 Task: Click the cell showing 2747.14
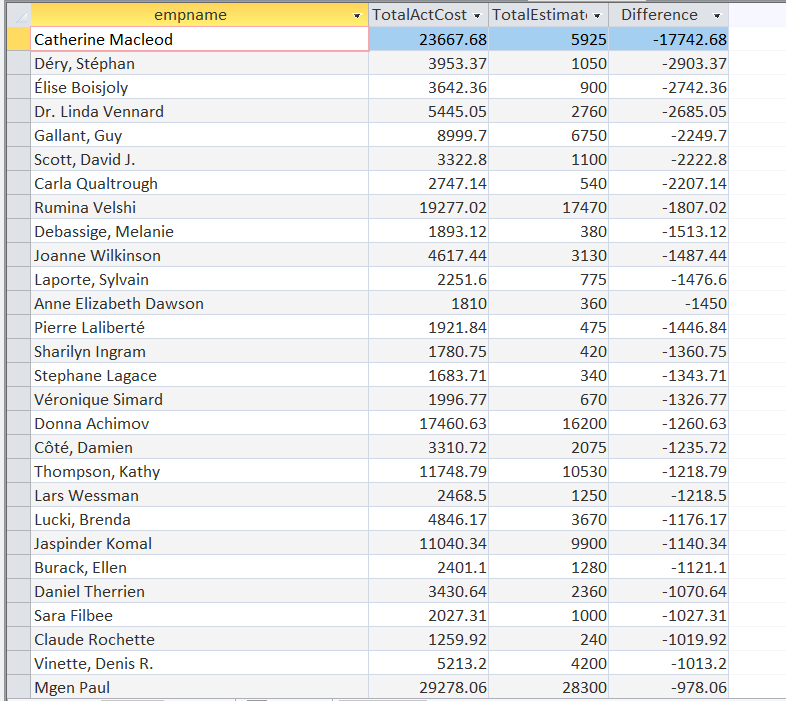pos(429,184)
